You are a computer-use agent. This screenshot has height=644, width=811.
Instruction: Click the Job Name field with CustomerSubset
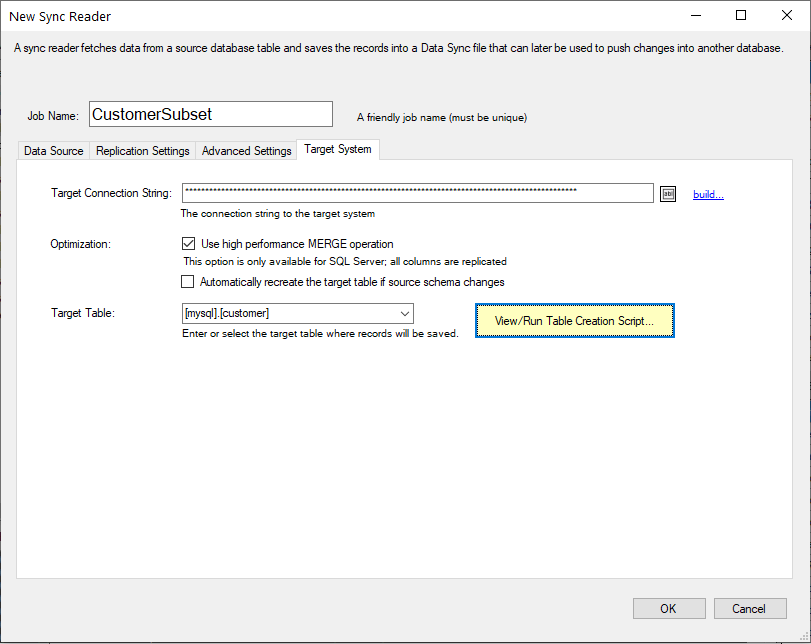point(210,115)
